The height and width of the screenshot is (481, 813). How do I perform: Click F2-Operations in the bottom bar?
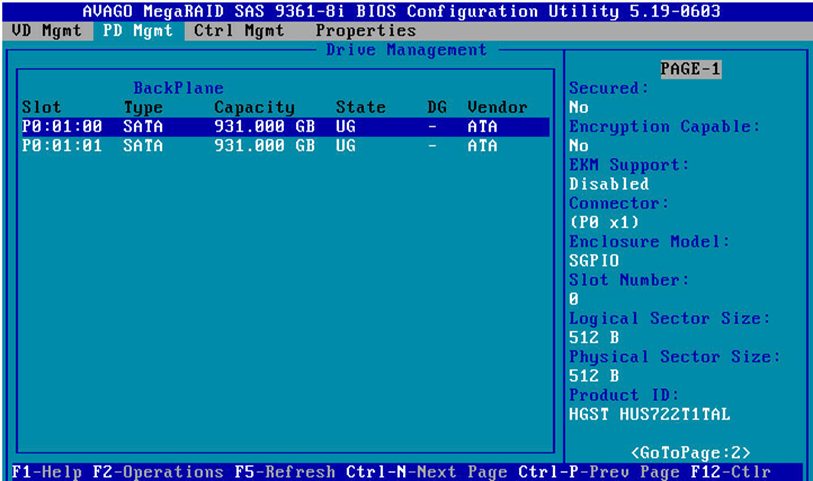pos(158,472)
